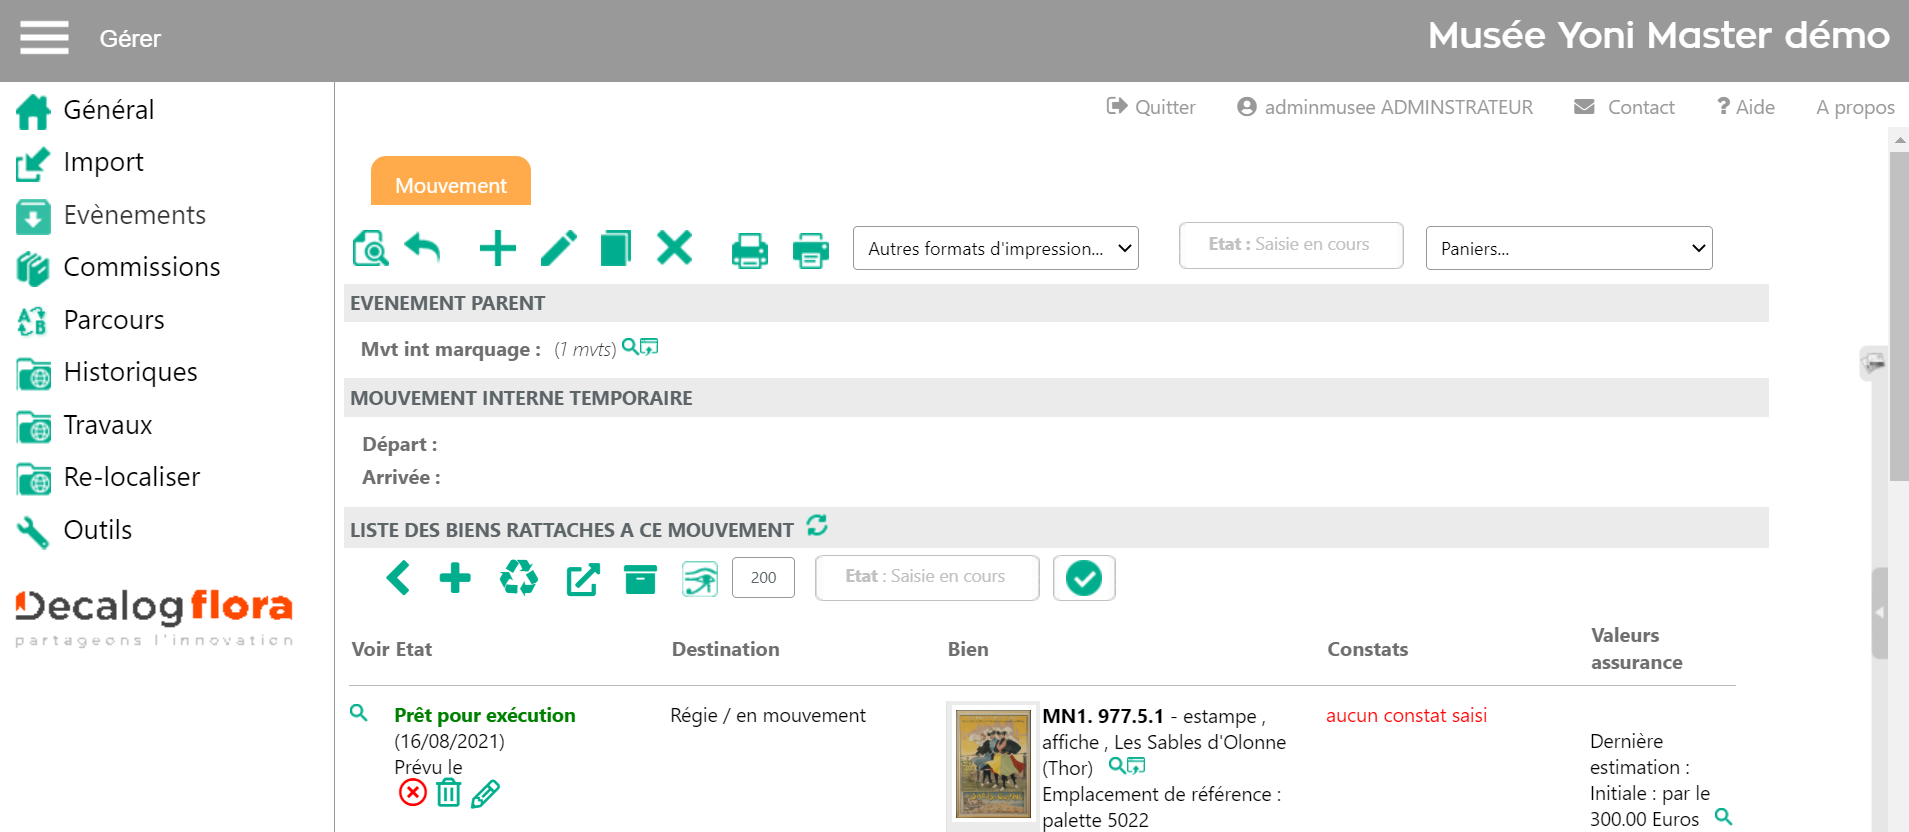The image size is (1909, 832).
Task: Open the MN1. 977.5.1 affiche thumbnail
Action: [x=993, y=764]
